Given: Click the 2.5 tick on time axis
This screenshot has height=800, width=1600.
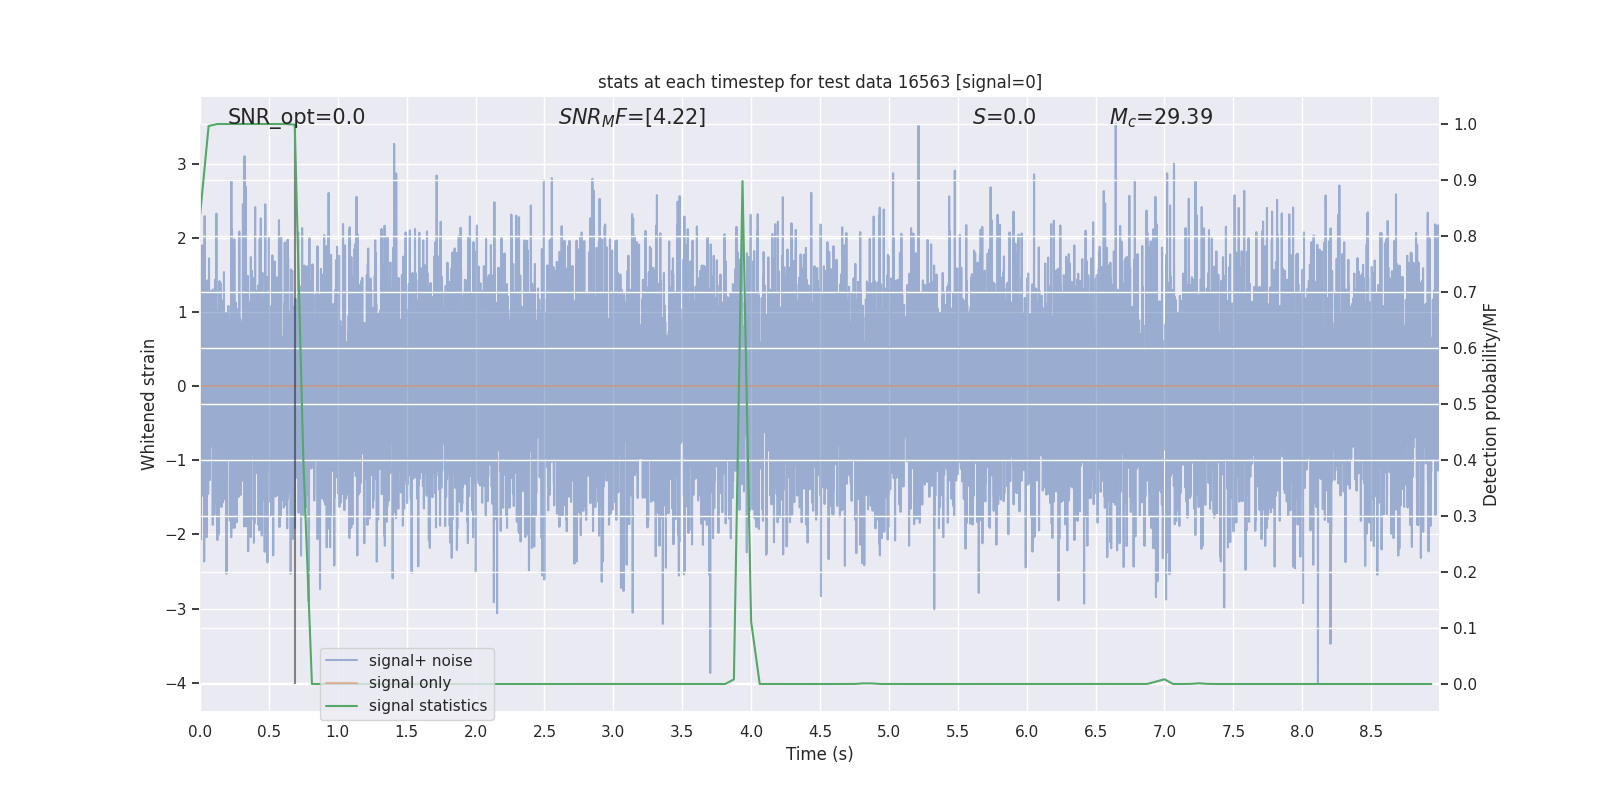Looking at the screenshot, I should (x=544, y=731).
